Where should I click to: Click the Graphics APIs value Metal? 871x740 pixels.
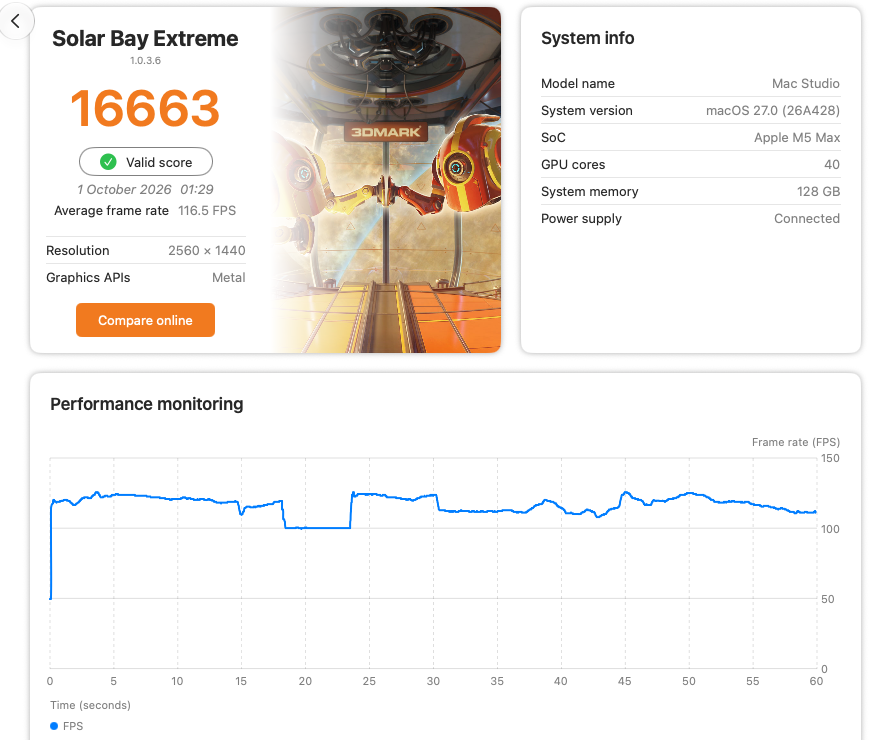[x=228, y=277]
